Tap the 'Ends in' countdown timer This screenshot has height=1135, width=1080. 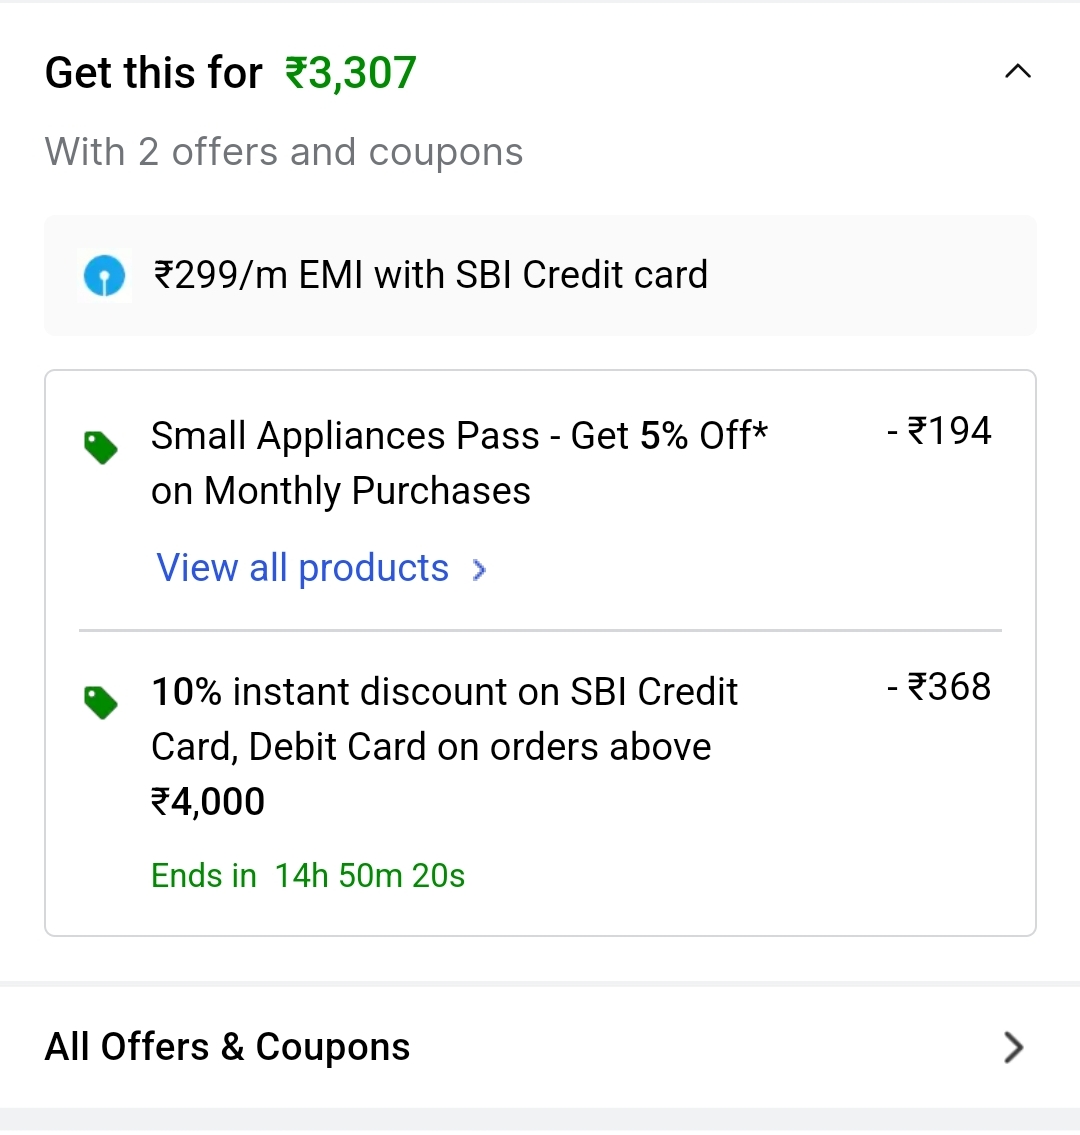(308, 876)
